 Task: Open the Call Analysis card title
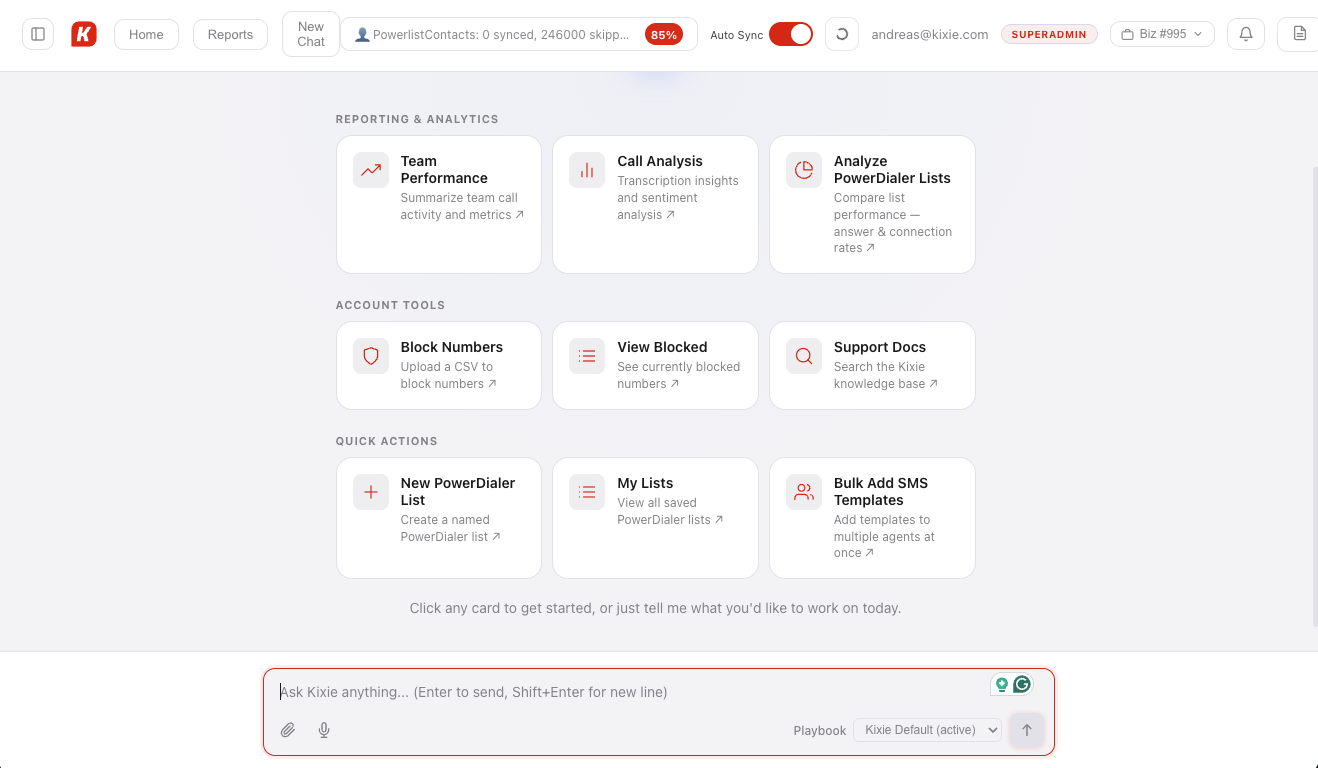point(660,161)
